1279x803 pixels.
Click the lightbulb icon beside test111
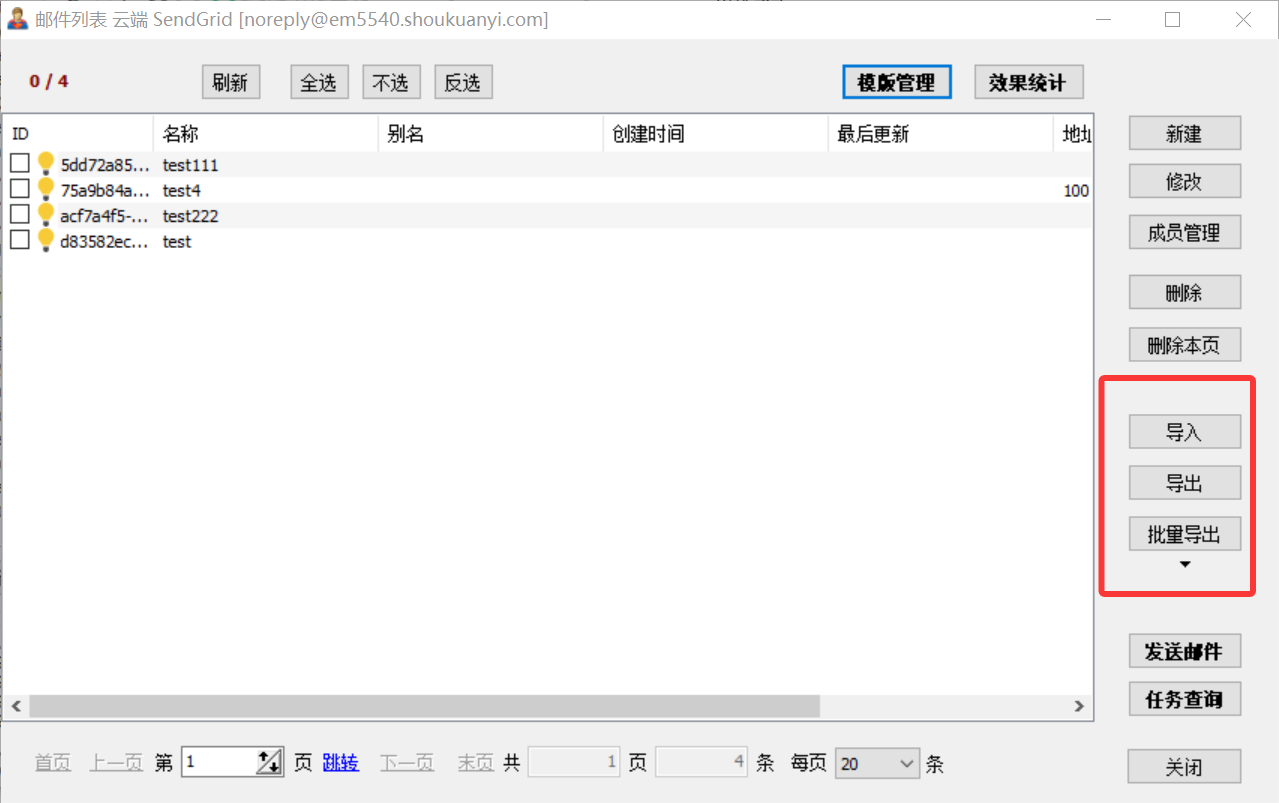(46, 164)
